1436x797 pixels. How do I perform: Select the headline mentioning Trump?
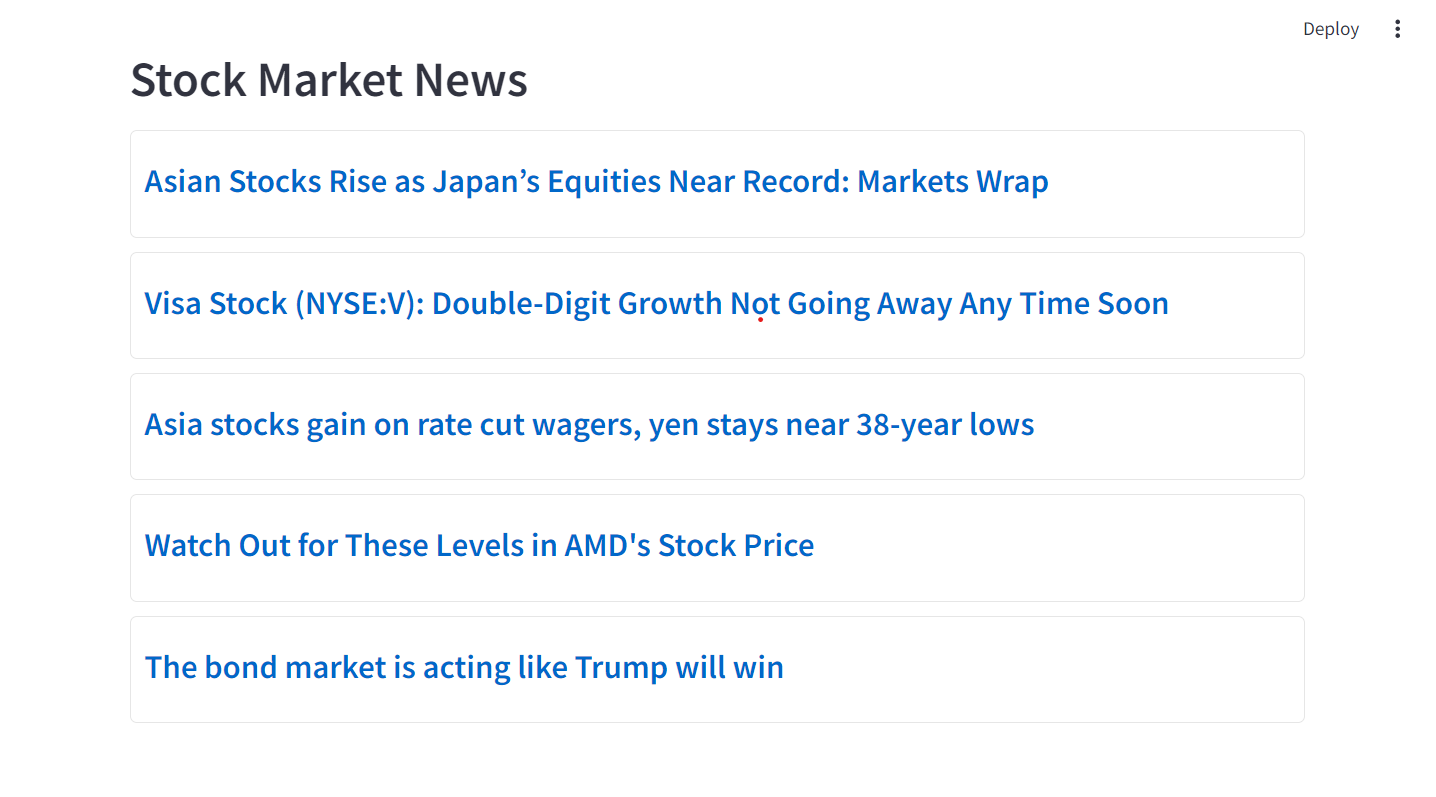[464, 667]
